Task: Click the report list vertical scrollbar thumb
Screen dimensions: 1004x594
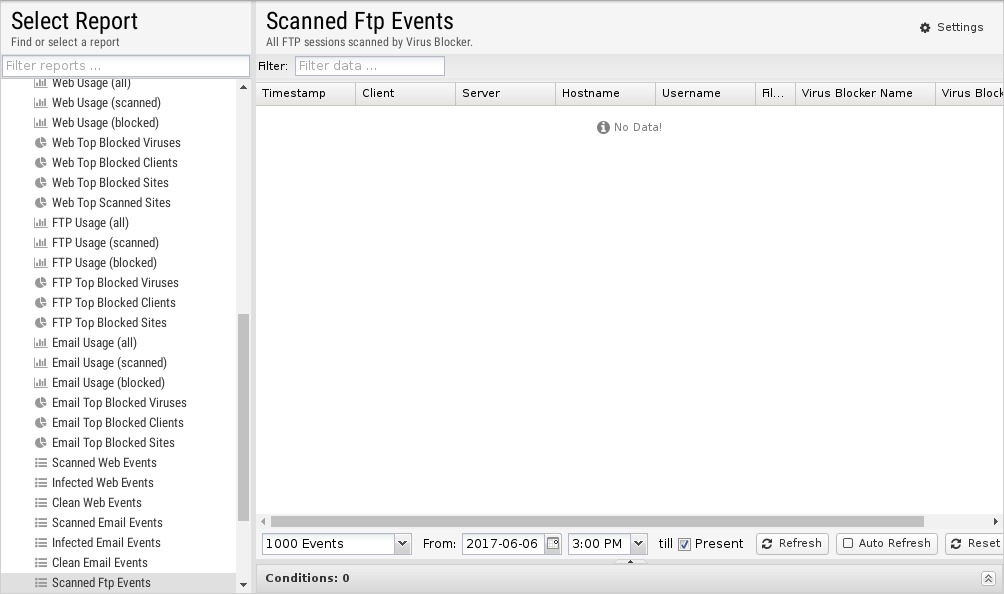Action: tap(243, 417)
